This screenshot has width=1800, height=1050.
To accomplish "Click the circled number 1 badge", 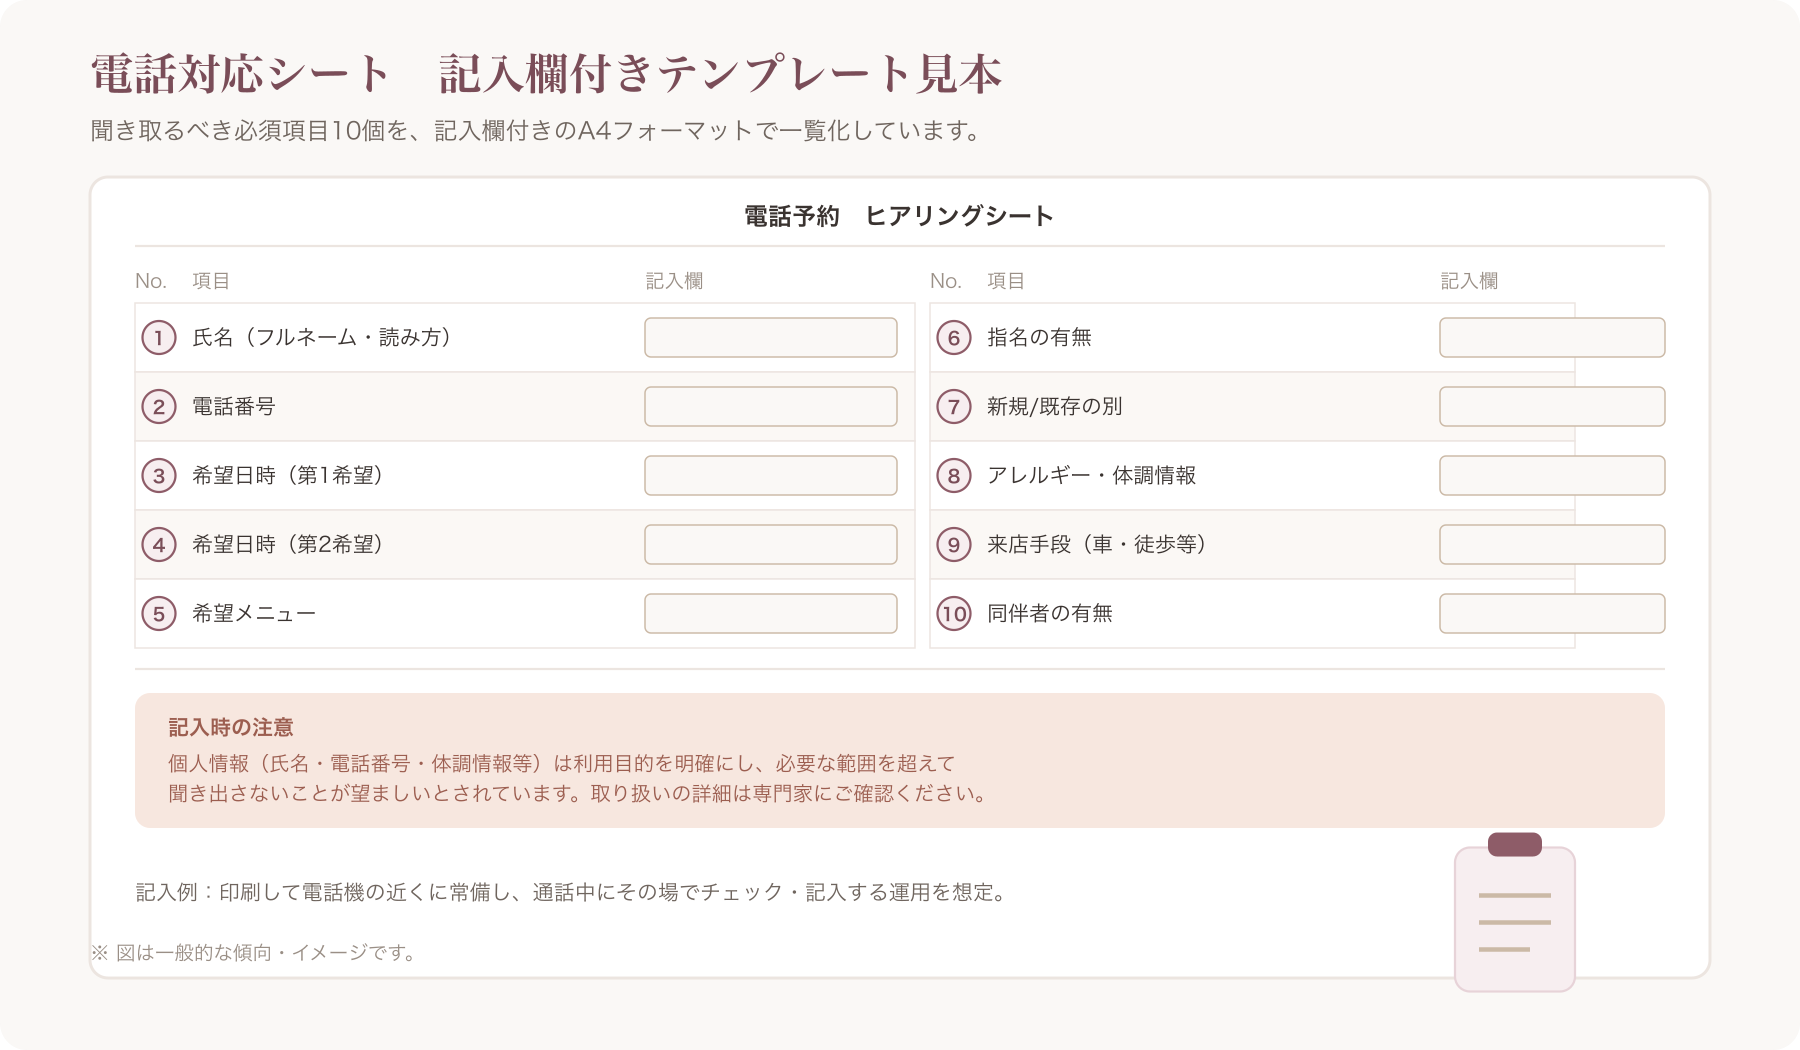I will click(159, 338).
